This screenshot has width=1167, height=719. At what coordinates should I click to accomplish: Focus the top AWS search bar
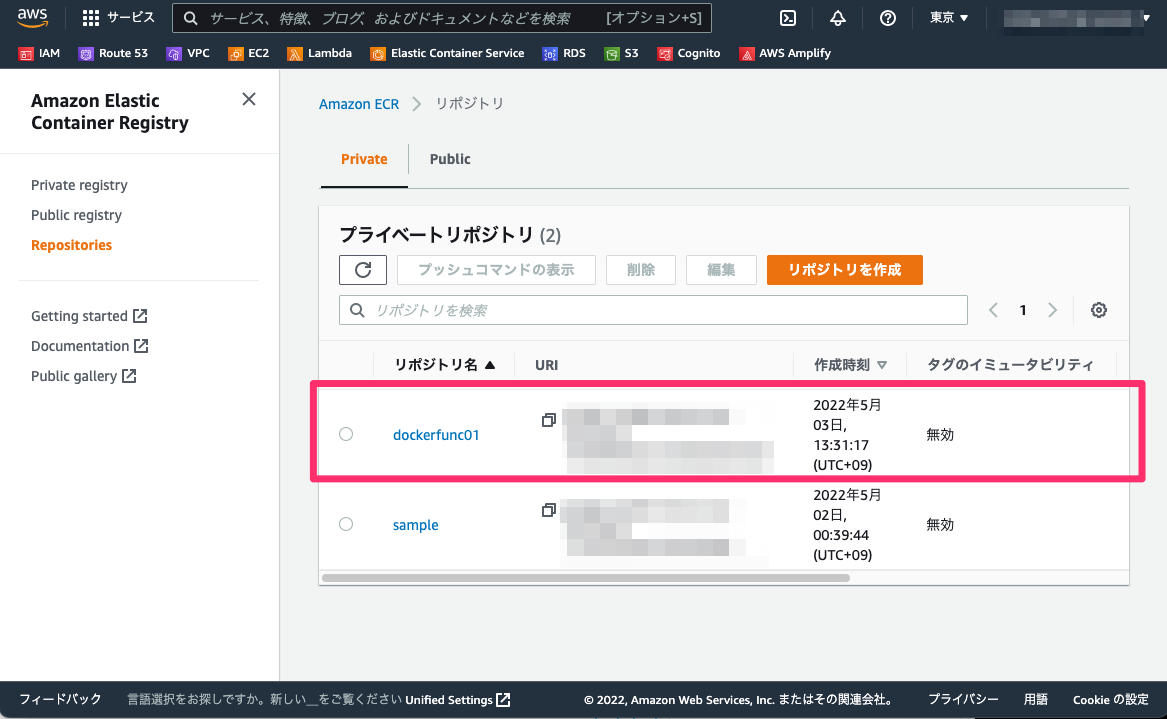441,18
